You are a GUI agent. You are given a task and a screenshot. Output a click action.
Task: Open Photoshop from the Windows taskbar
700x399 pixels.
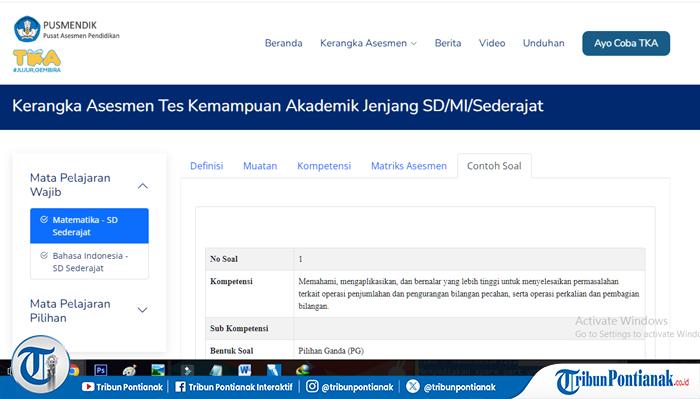(101, 370)
